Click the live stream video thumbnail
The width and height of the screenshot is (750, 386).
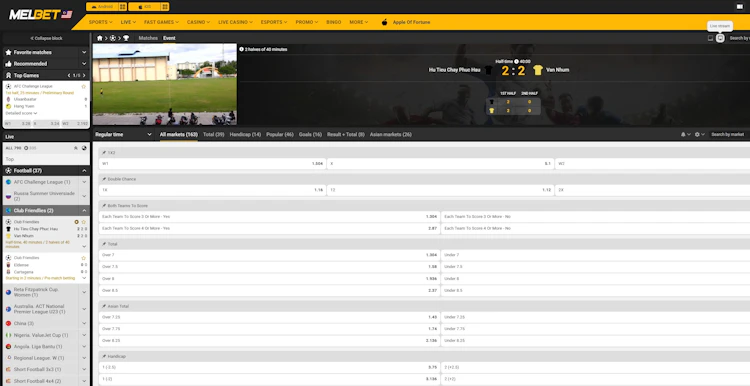165,85
